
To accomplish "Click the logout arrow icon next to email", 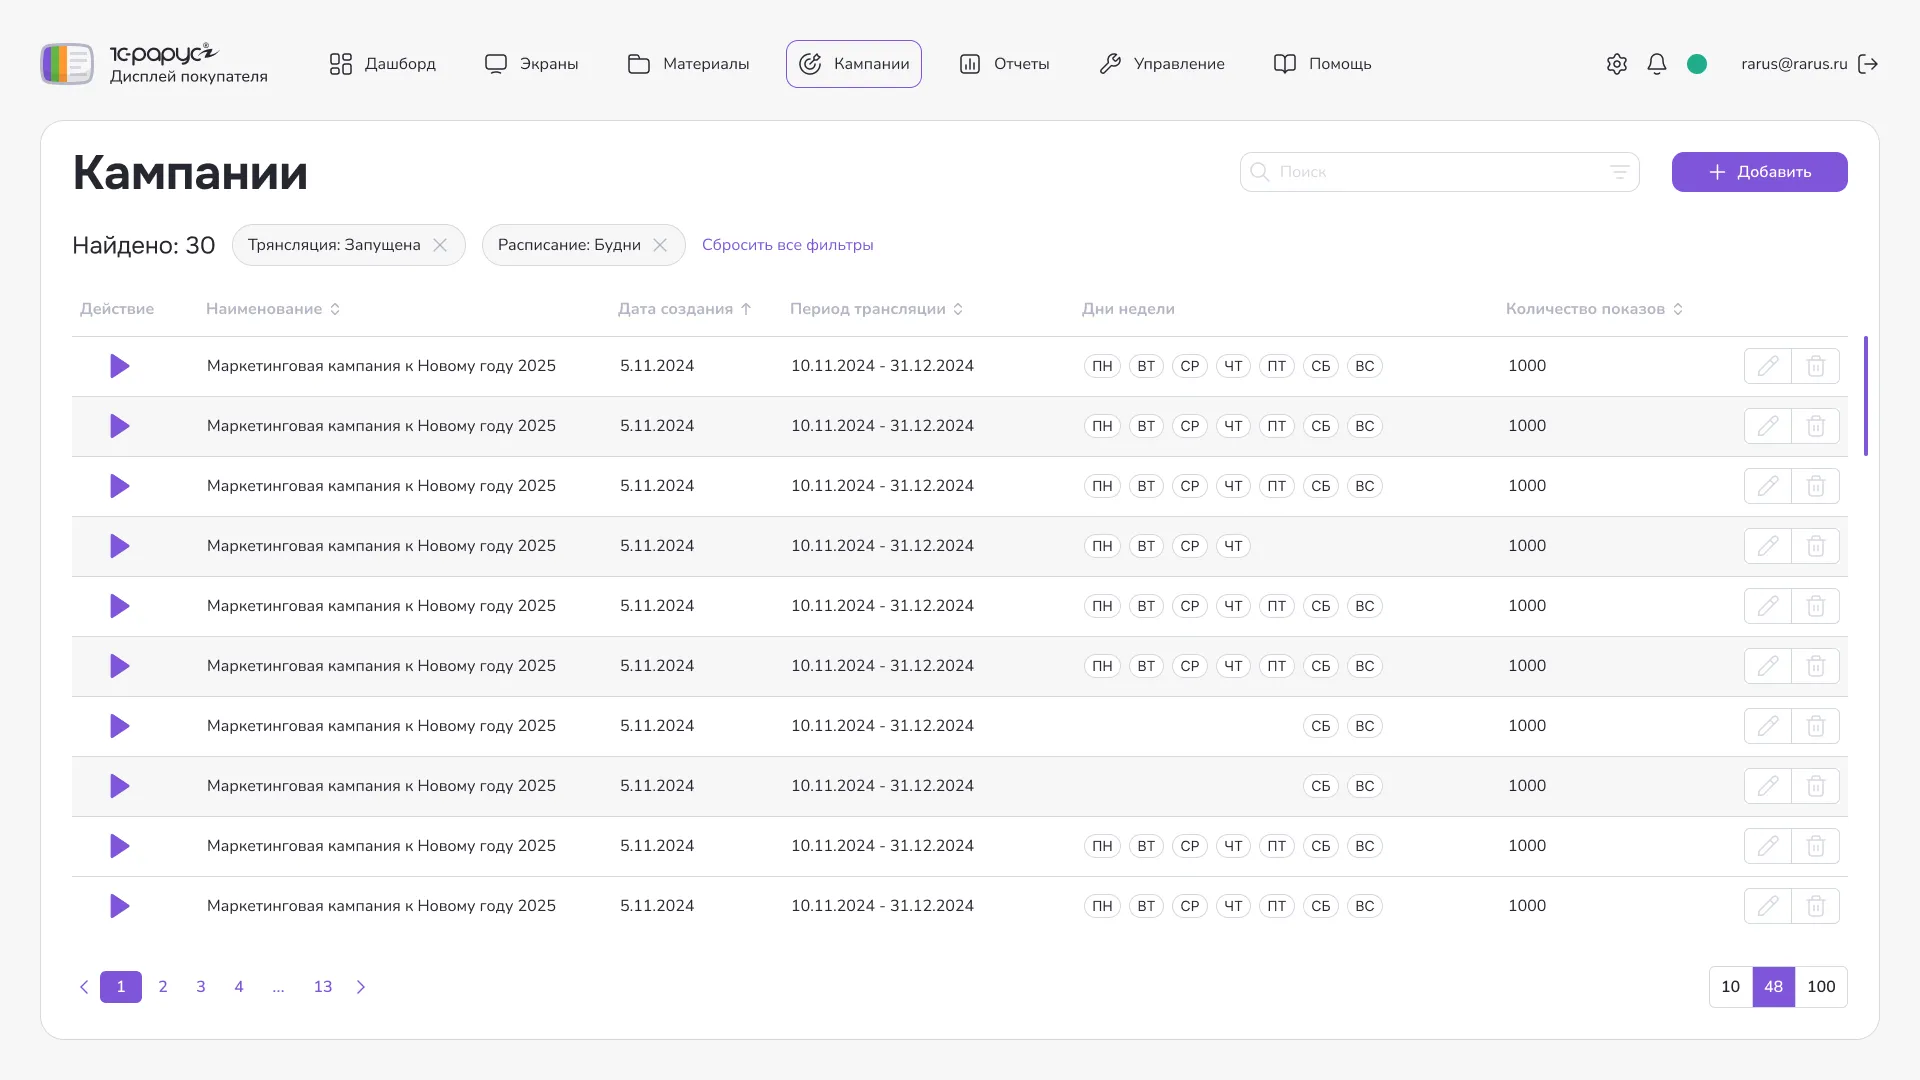I will [x=1867, y=64].
